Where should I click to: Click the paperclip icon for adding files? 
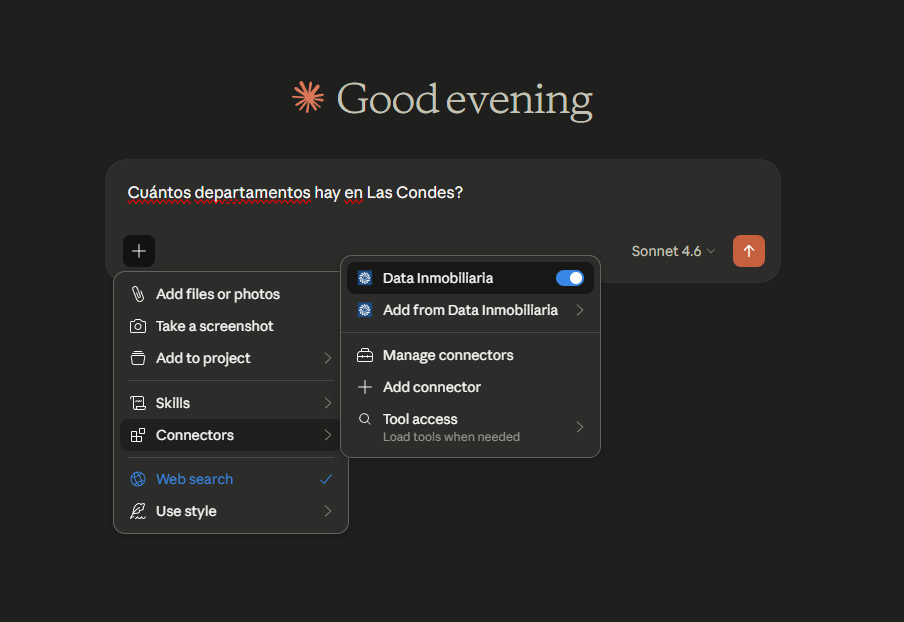coord(138,294)
